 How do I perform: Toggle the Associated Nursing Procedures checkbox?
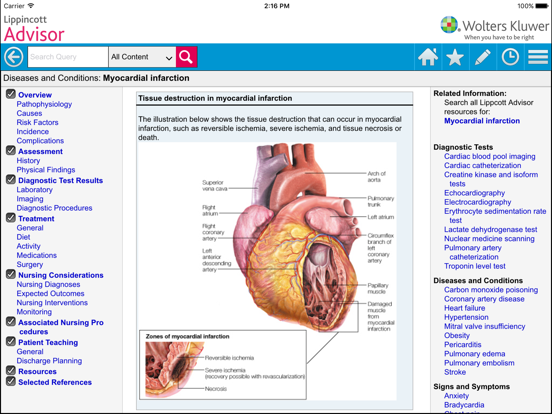pyautogui.click(x=11, y=322)
